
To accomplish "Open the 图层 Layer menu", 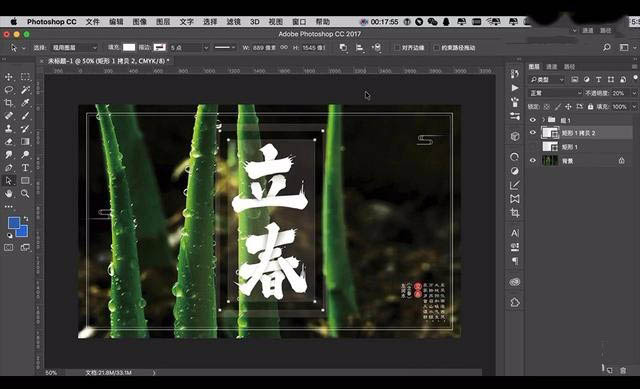I will pyautogui.click(x=163, y=22).
